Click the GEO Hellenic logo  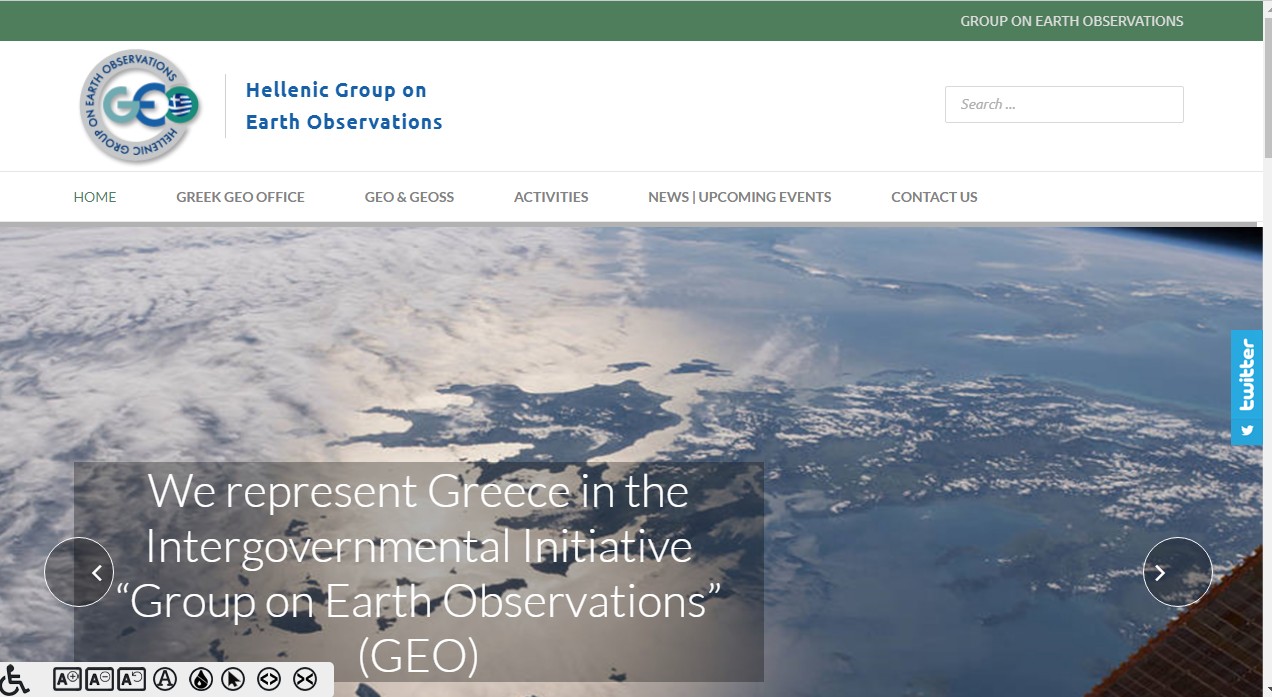click(x=140, y=106)
